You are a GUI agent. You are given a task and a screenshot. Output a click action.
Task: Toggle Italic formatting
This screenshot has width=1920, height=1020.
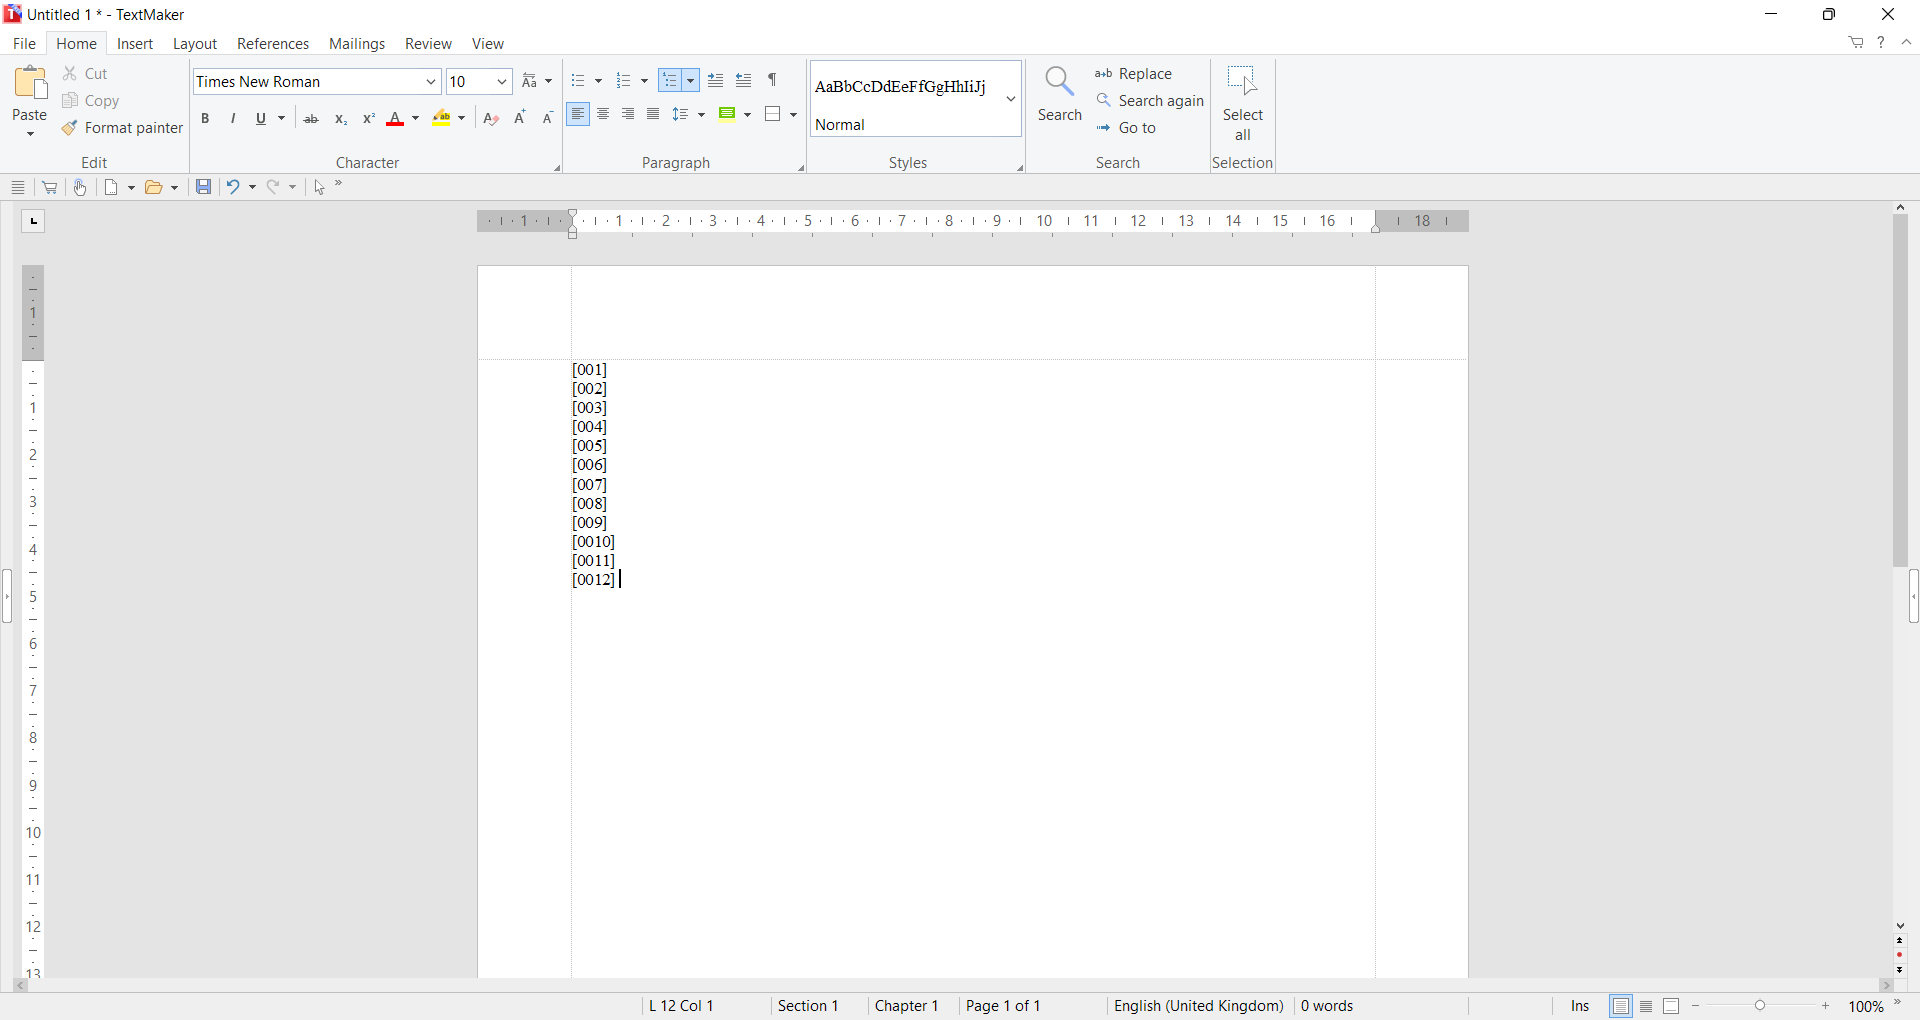(234, 120)
